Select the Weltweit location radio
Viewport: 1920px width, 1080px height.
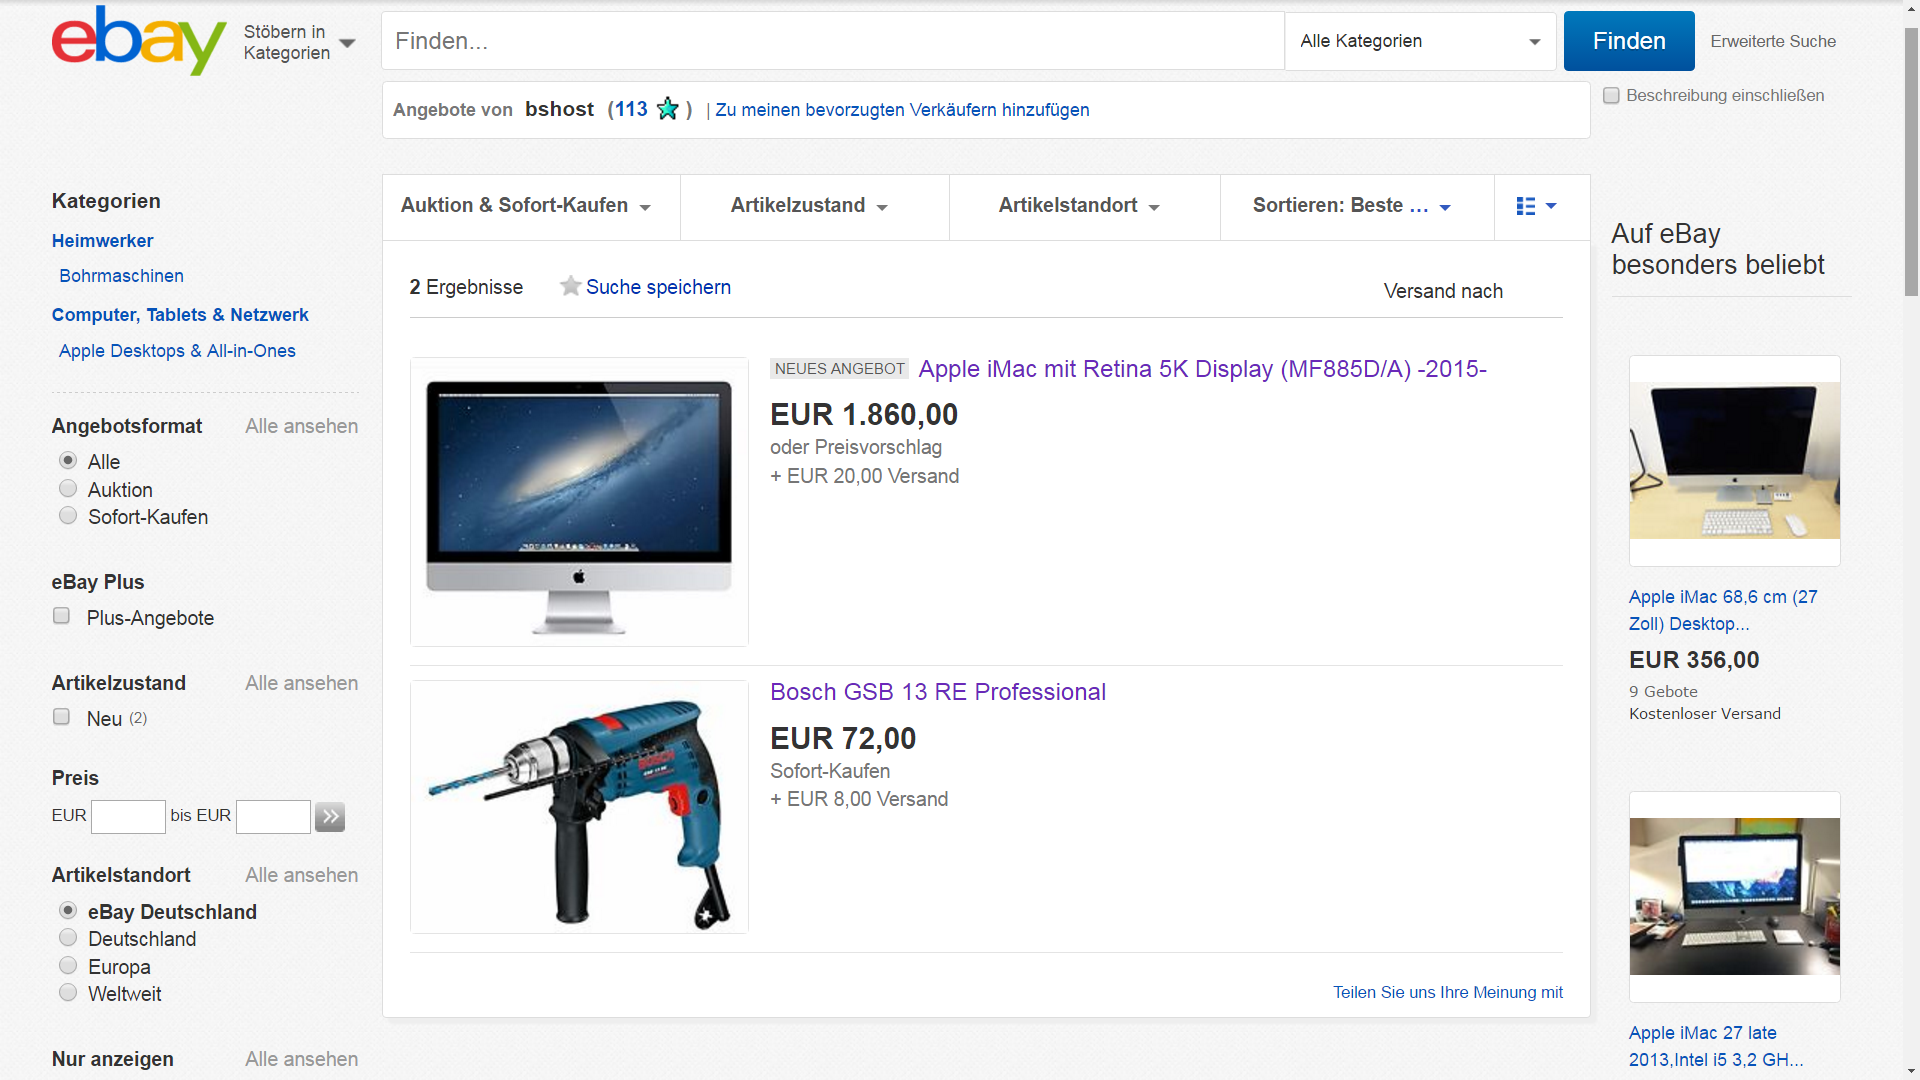[68, 993]
